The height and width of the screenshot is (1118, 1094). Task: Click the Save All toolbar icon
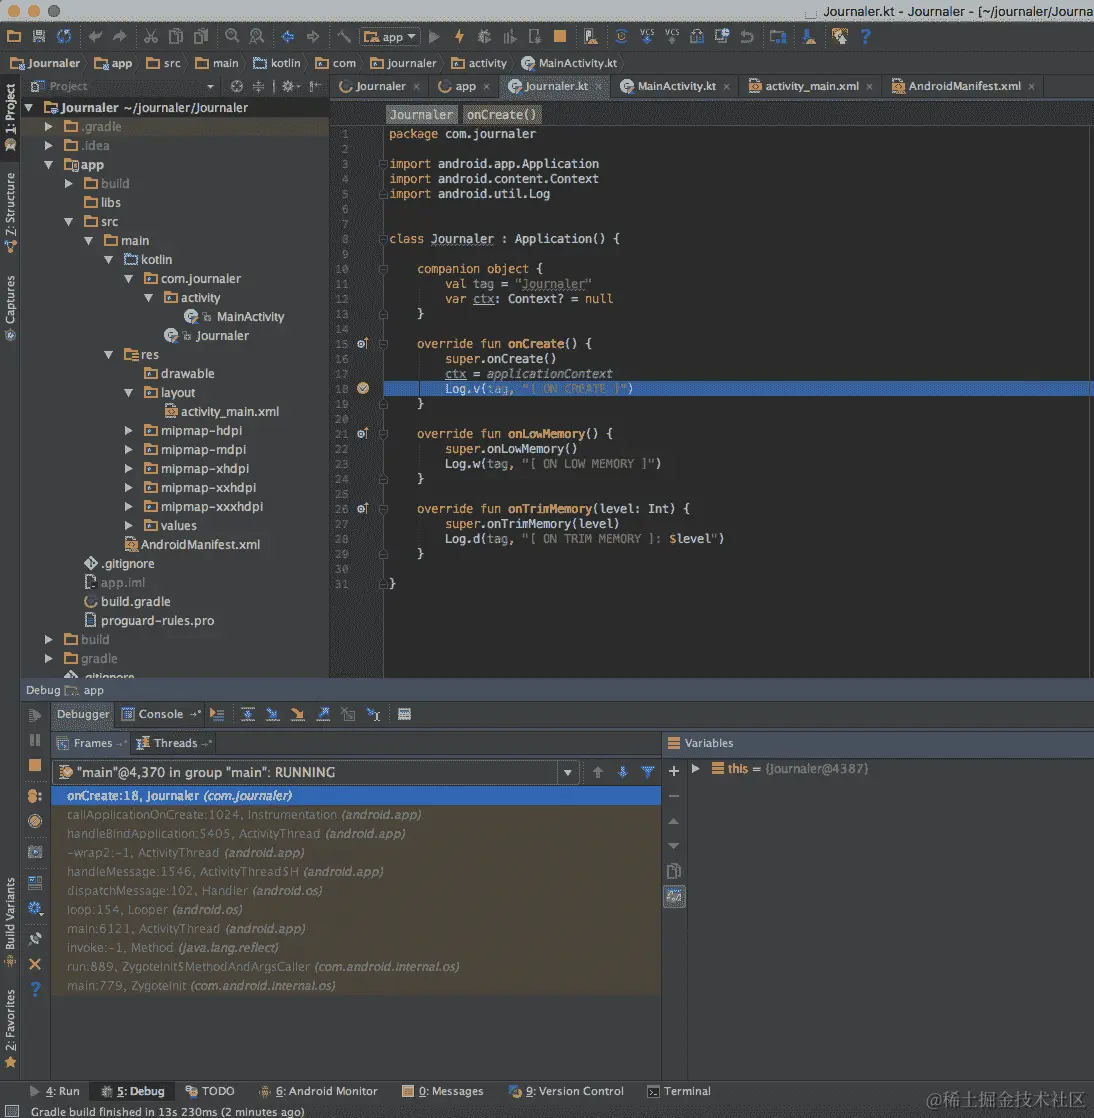39,36
